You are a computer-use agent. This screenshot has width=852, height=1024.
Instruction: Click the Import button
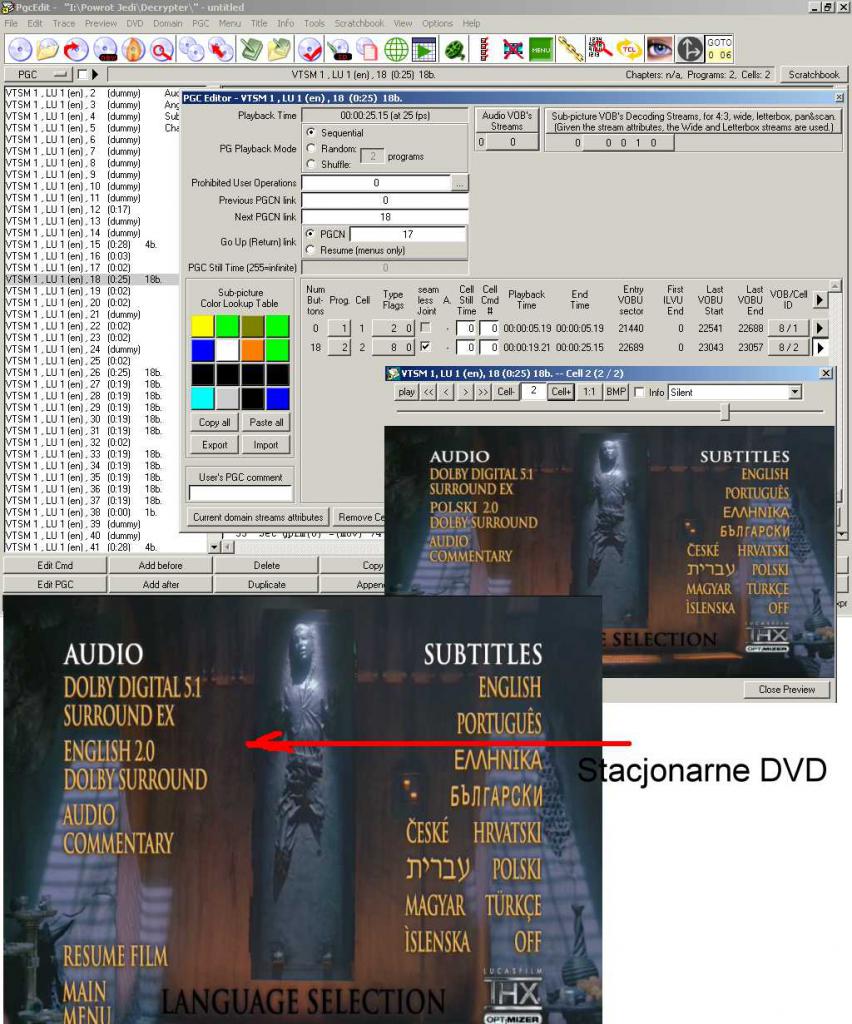[266, 445]
